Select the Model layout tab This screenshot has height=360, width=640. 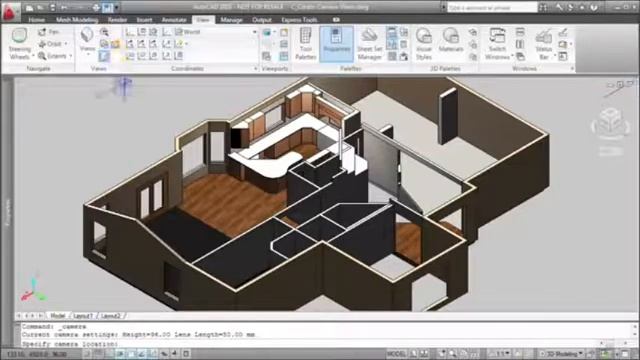tap(57, 316)
